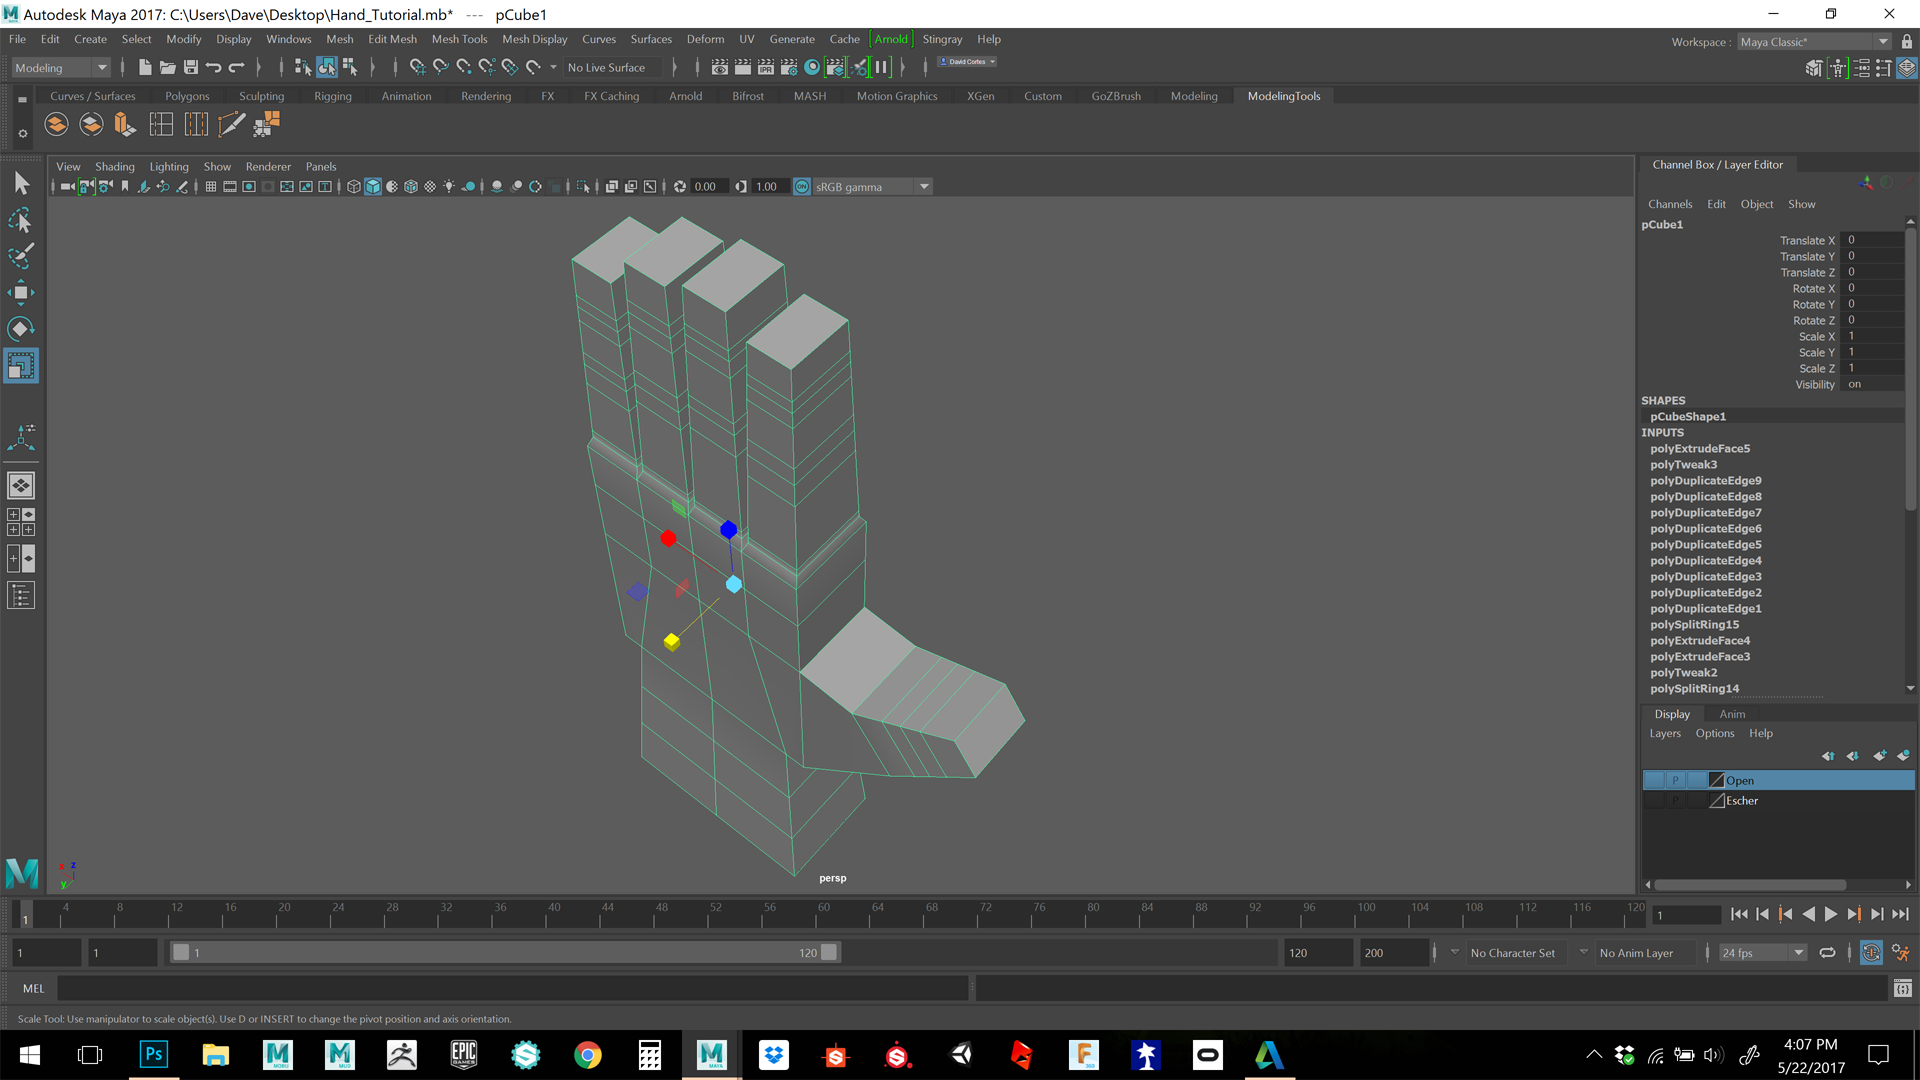
Task: Select the arrow Select tool in toolbox
Action: [x=21, y=183]
